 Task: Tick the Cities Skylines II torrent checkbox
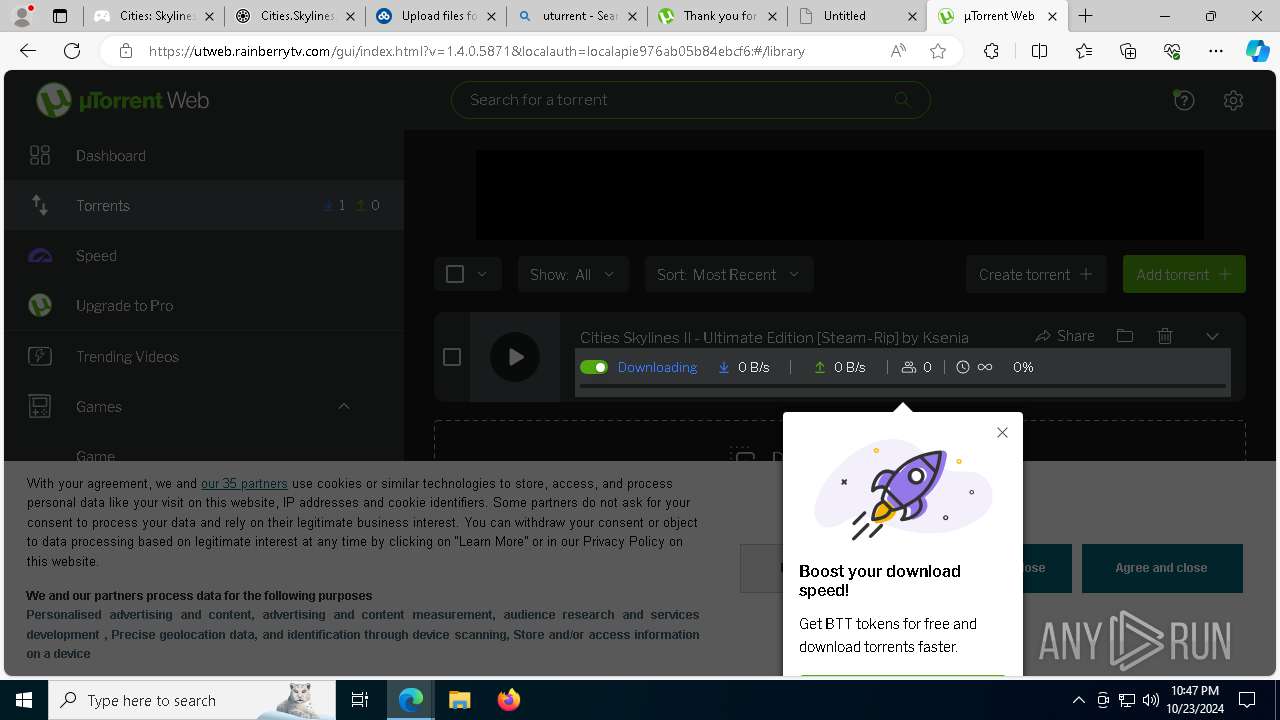point(452,357)
